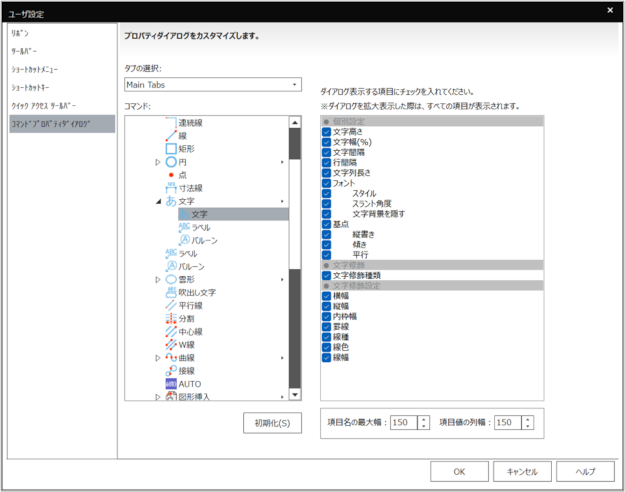Choose the 中心線 center line icon

point(170,331)
